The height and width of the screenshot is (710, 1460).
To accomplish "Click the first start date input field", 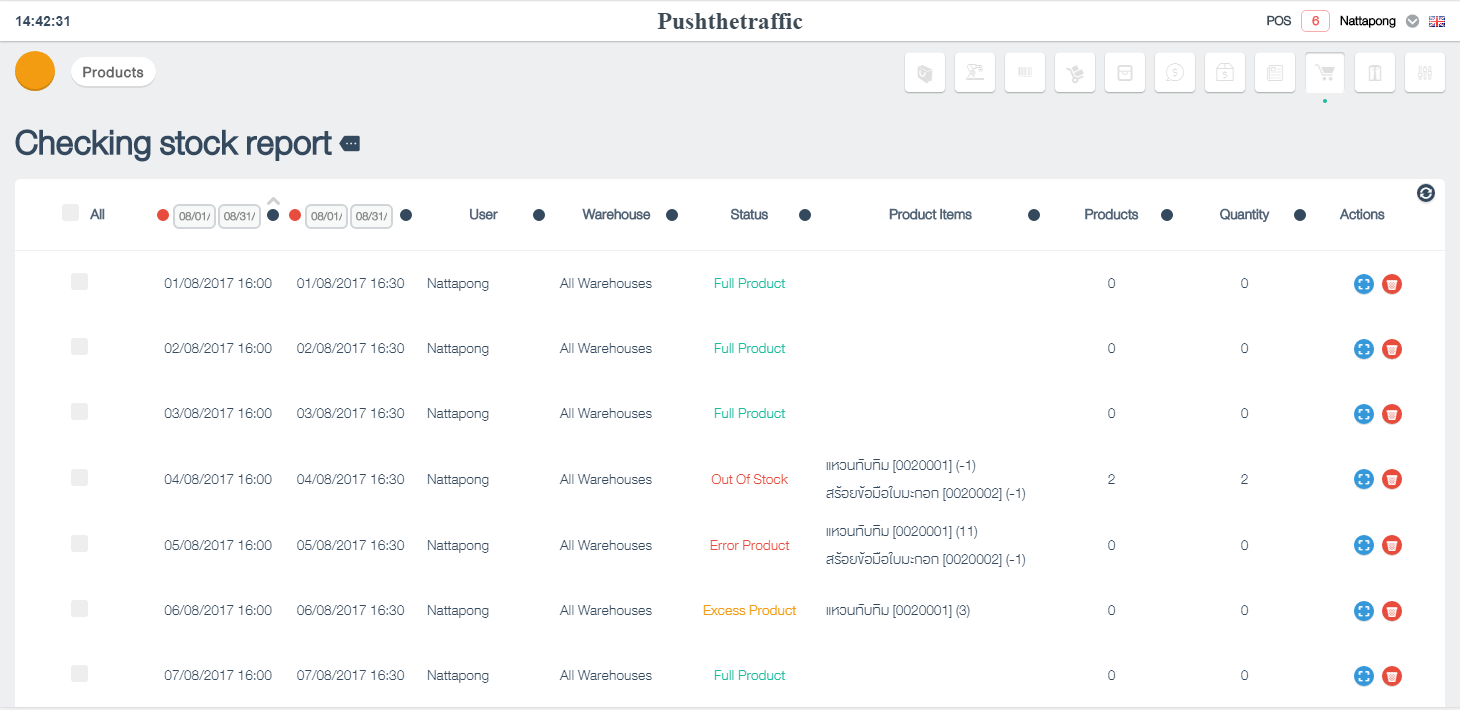I will 194,216.
